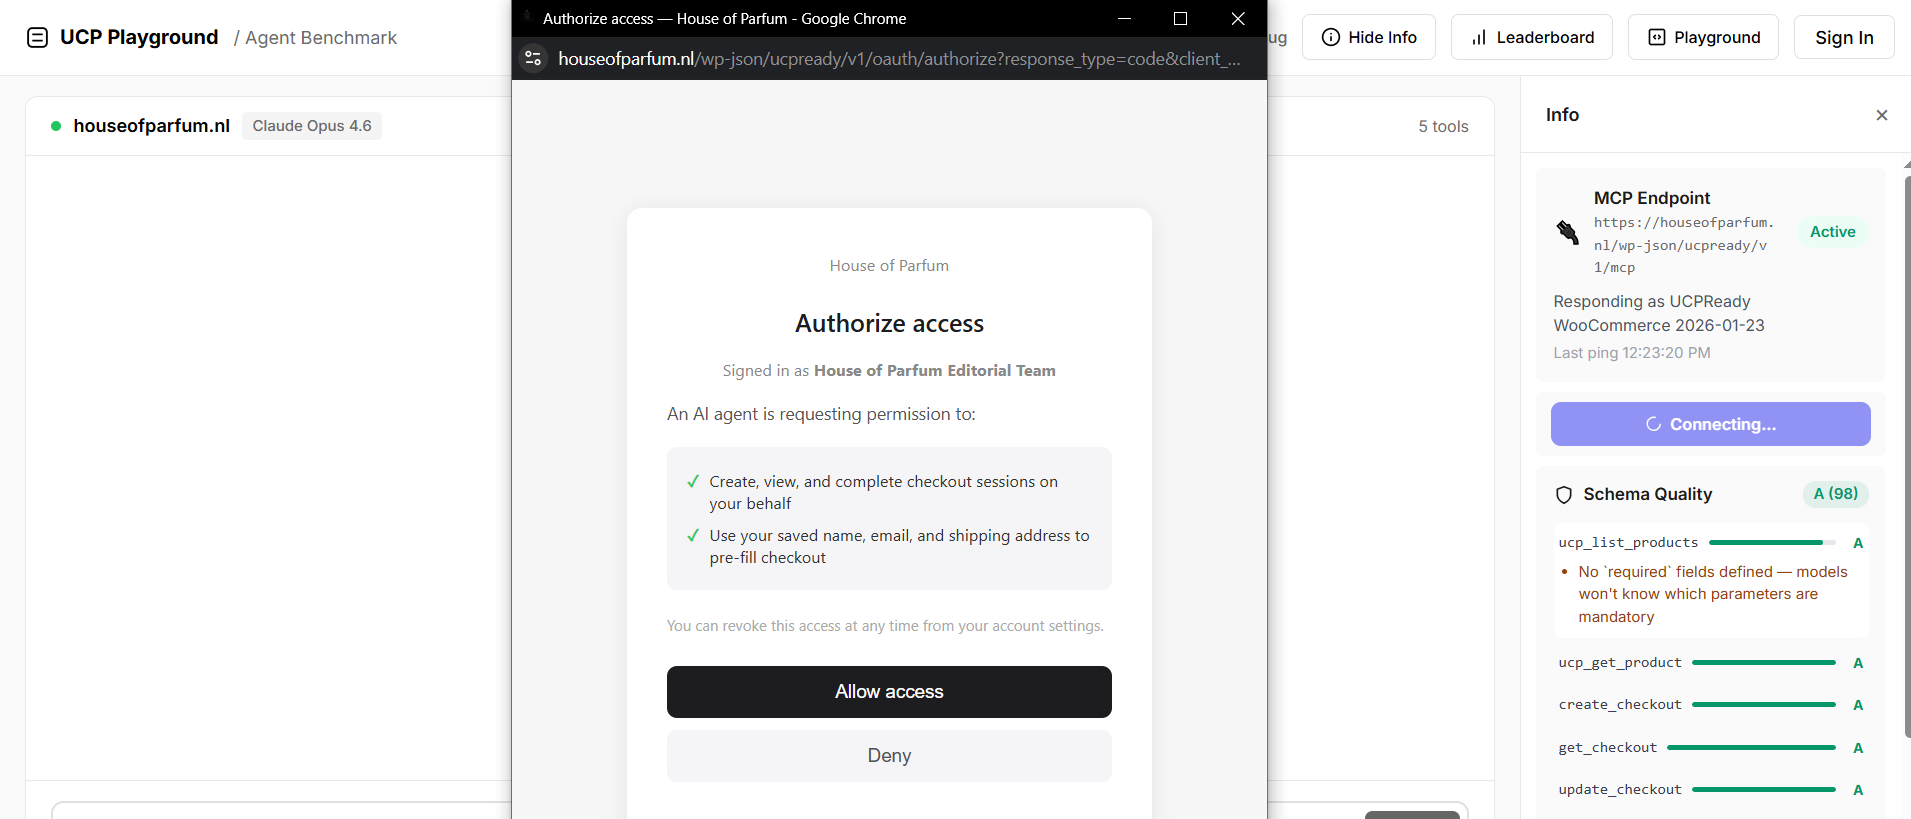The width and height of the screenshot is (1911, 819).
Task: Click the create_checkout quality bar
Action: [x=1763, y=705]
